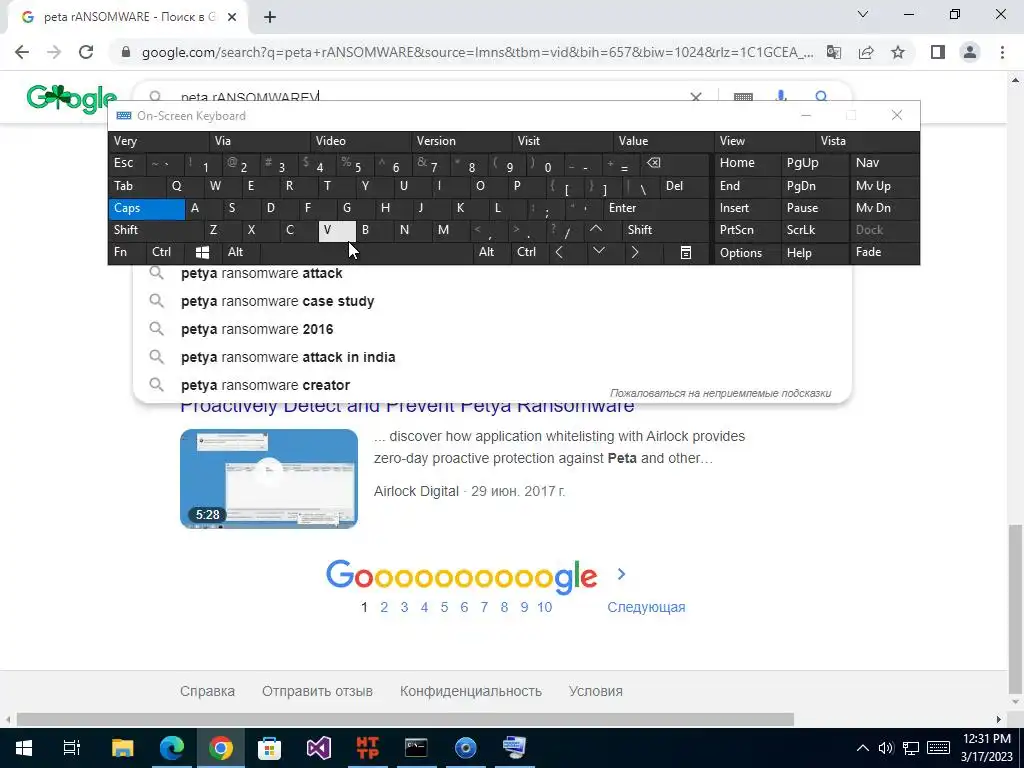Click the context menu key on On-Screen Keyboard
Image resolution: width=1024 pixels, height=768 pixels.
(x=686, y=253)
